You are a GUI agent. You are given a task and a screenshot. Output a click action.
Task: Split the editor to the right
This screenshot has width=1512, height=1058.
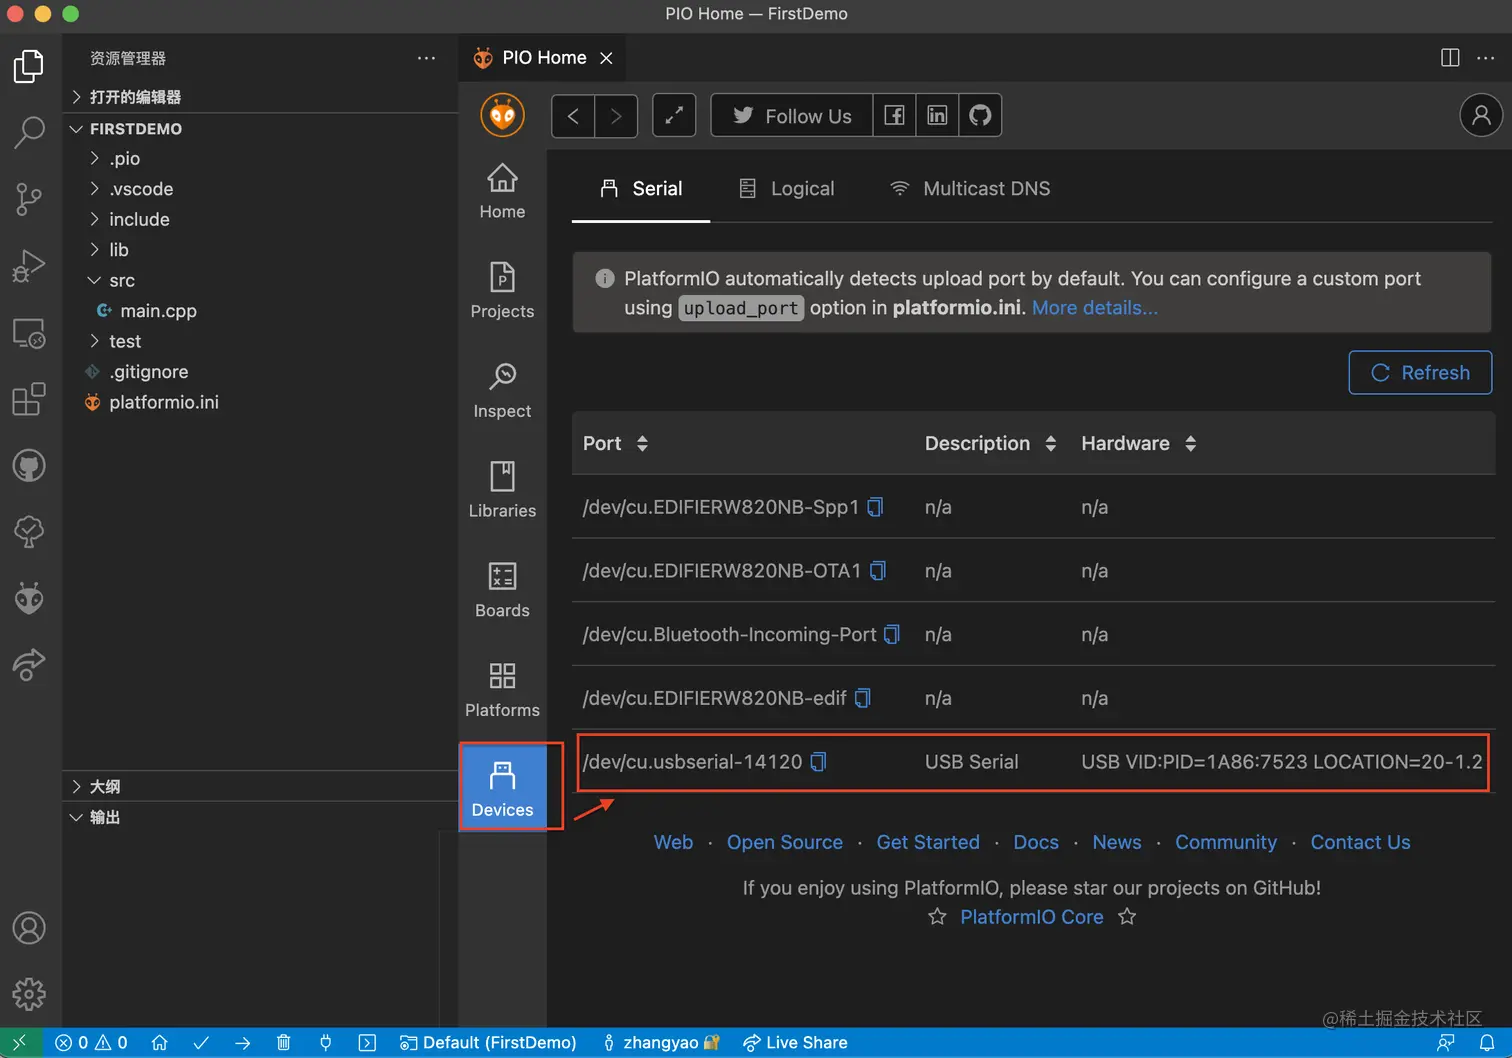(x=1449, y=58)
